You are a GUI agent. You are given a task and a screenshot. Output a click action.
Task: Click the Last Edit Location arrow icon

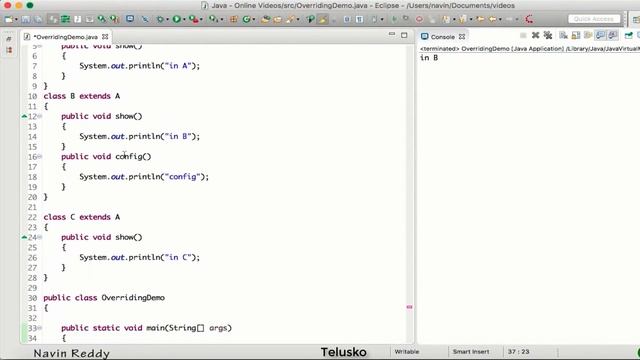pos(480,19)
